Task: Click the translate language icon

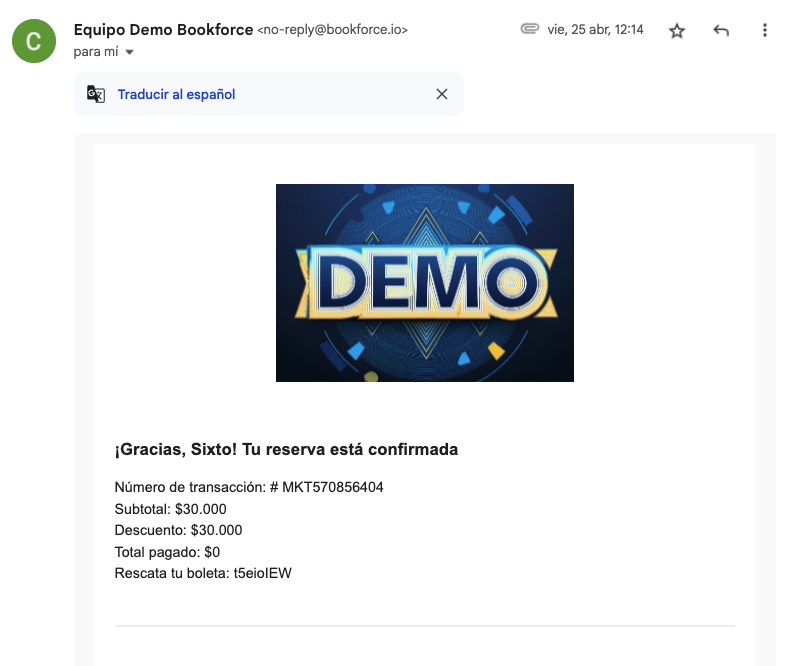Action: coord(96,94)
